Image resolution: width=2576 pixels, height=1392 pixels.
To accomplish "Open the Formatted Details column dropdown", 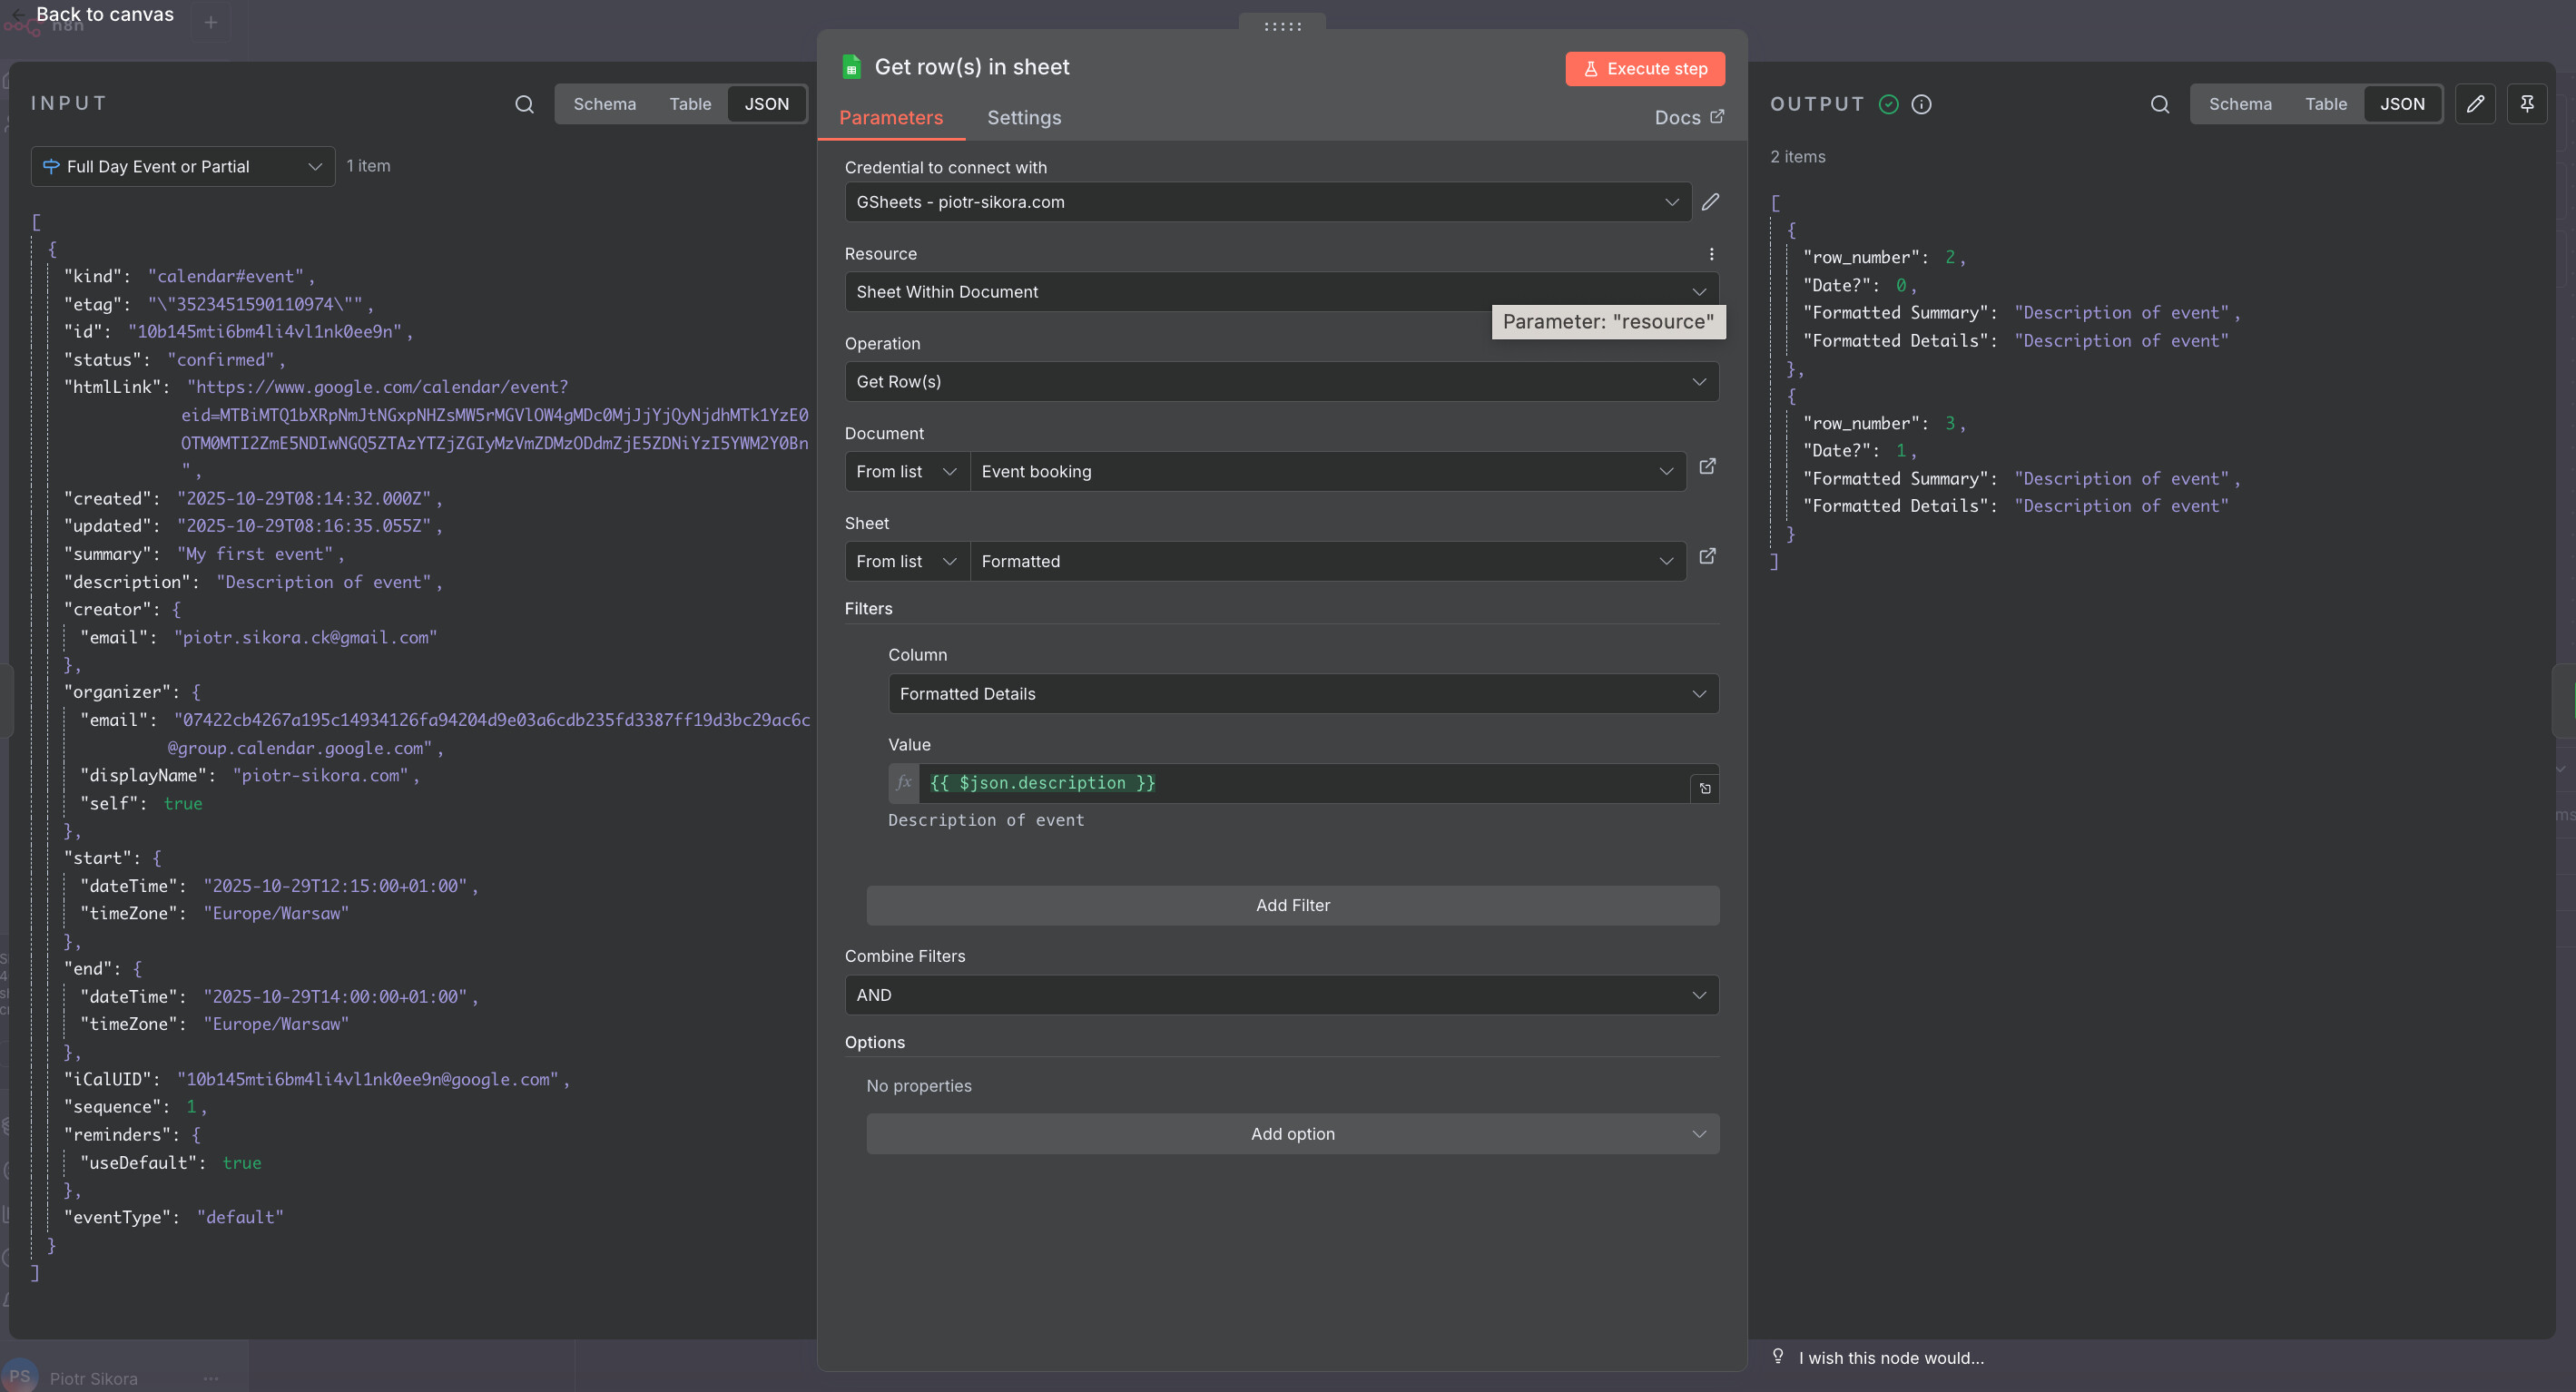I will click(x=1302, y=694).
